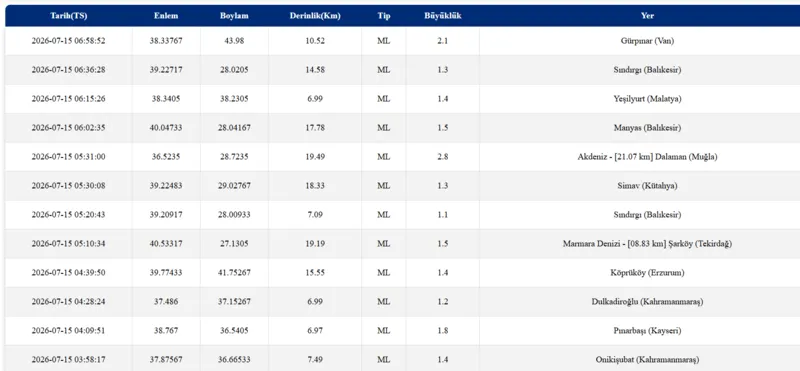Select location Pınarbaşı (Kayseri)
Viewport: 800px width, 371px height.
[x=647, y=331]
